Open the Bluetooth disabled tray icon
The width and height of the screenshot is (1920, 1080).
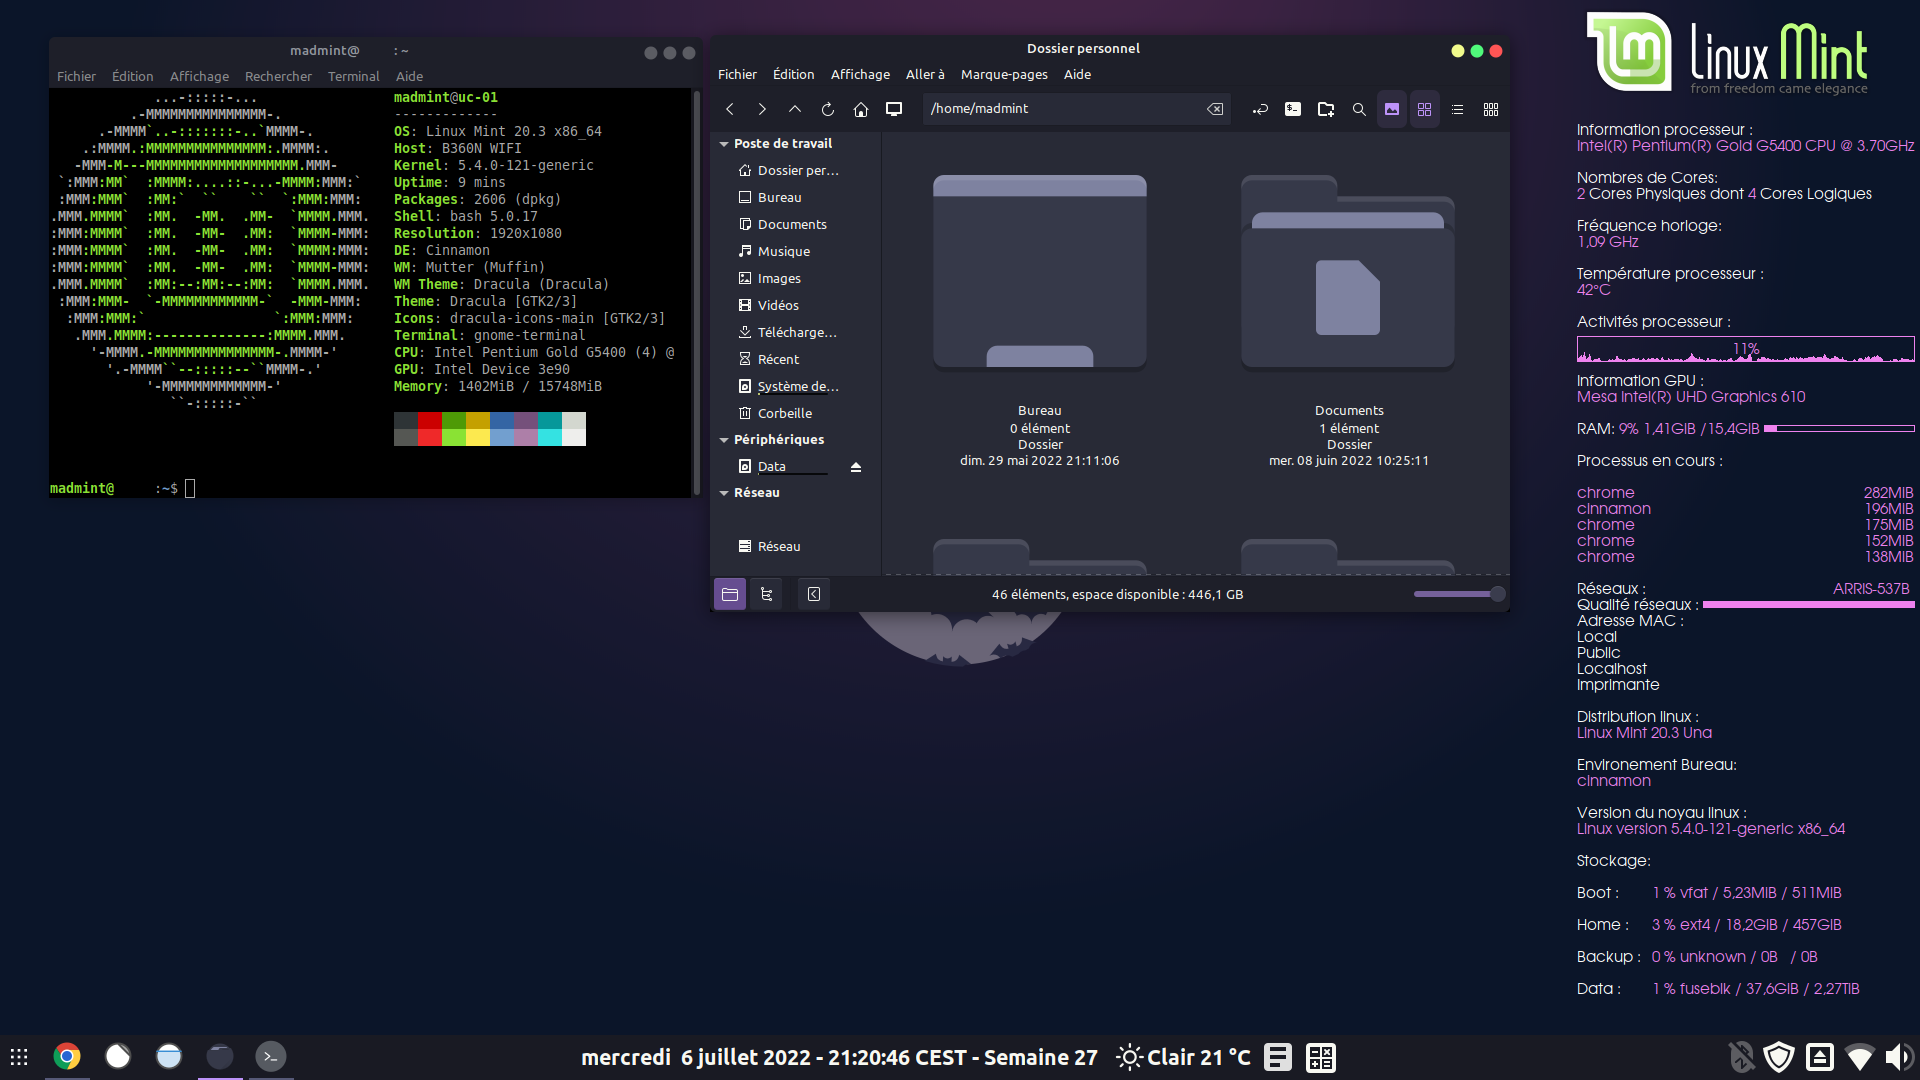[x=1741, y=1057]
